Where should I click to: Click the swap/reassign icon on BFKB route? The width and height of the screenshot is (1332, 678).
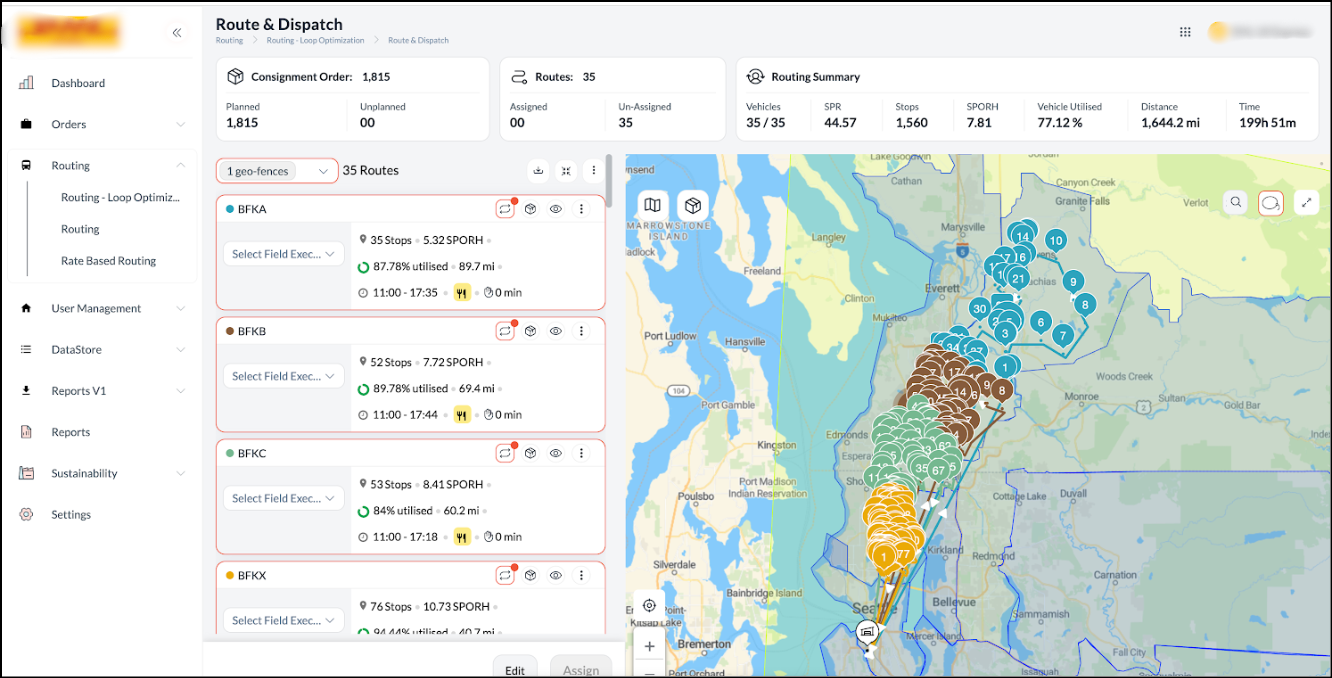[505, 331]
